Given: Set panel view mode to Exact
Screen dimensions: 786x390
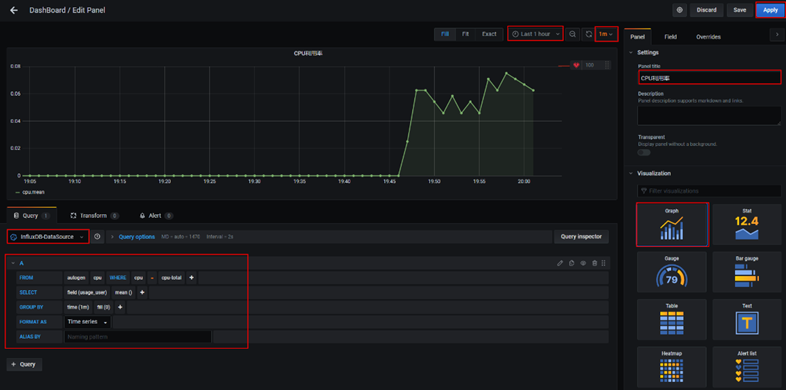Looking at the screenshot, I should pyautogui.click(x=489, y=34).
